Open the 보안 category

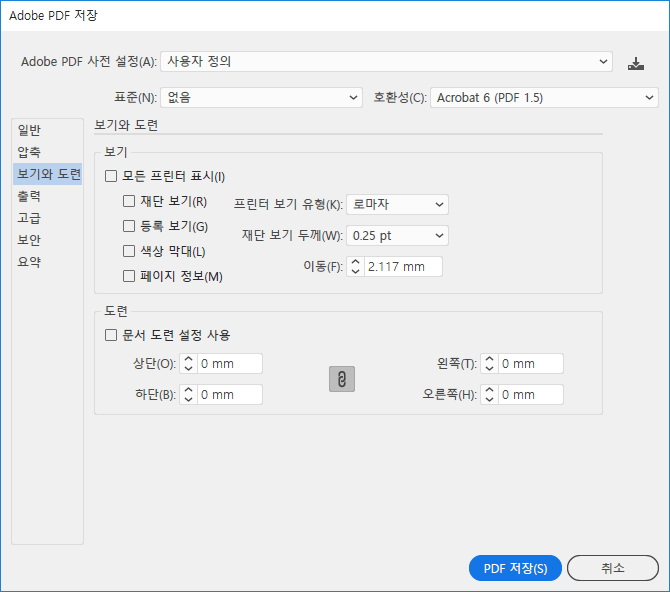coord(47,239)
